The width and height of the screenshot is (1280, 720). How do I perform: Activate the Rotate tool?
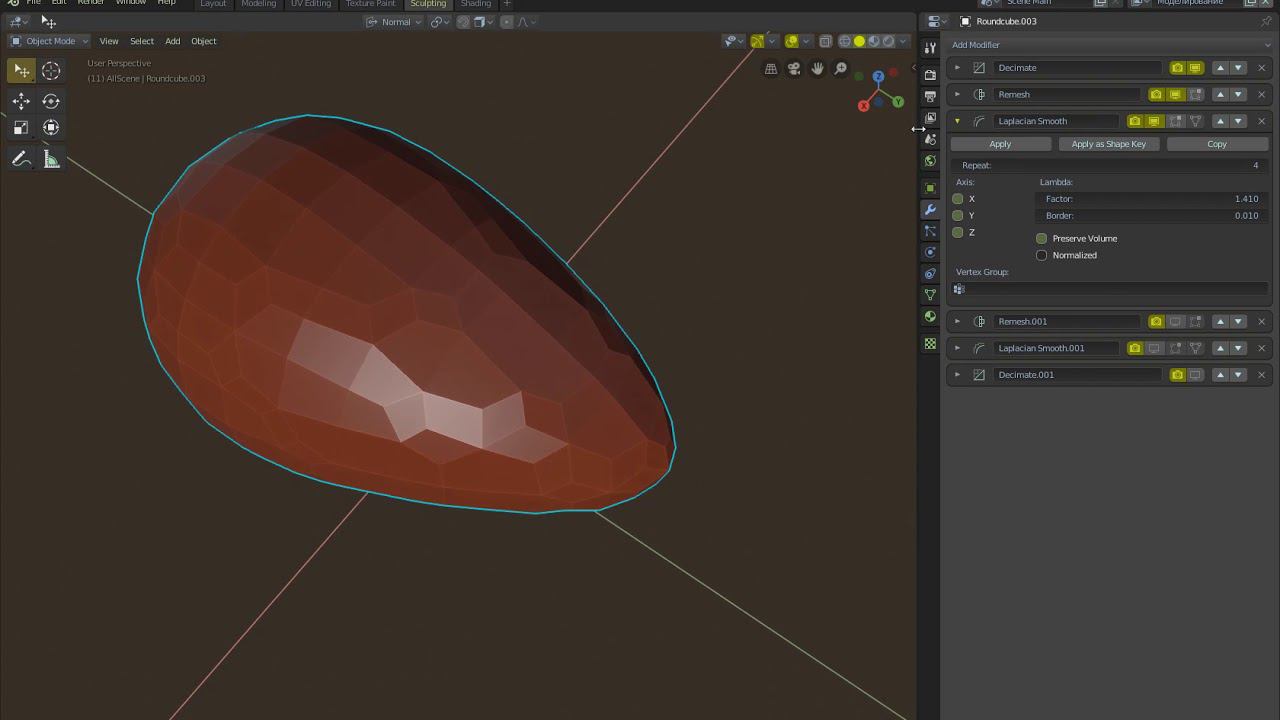(x=51, y=101)
